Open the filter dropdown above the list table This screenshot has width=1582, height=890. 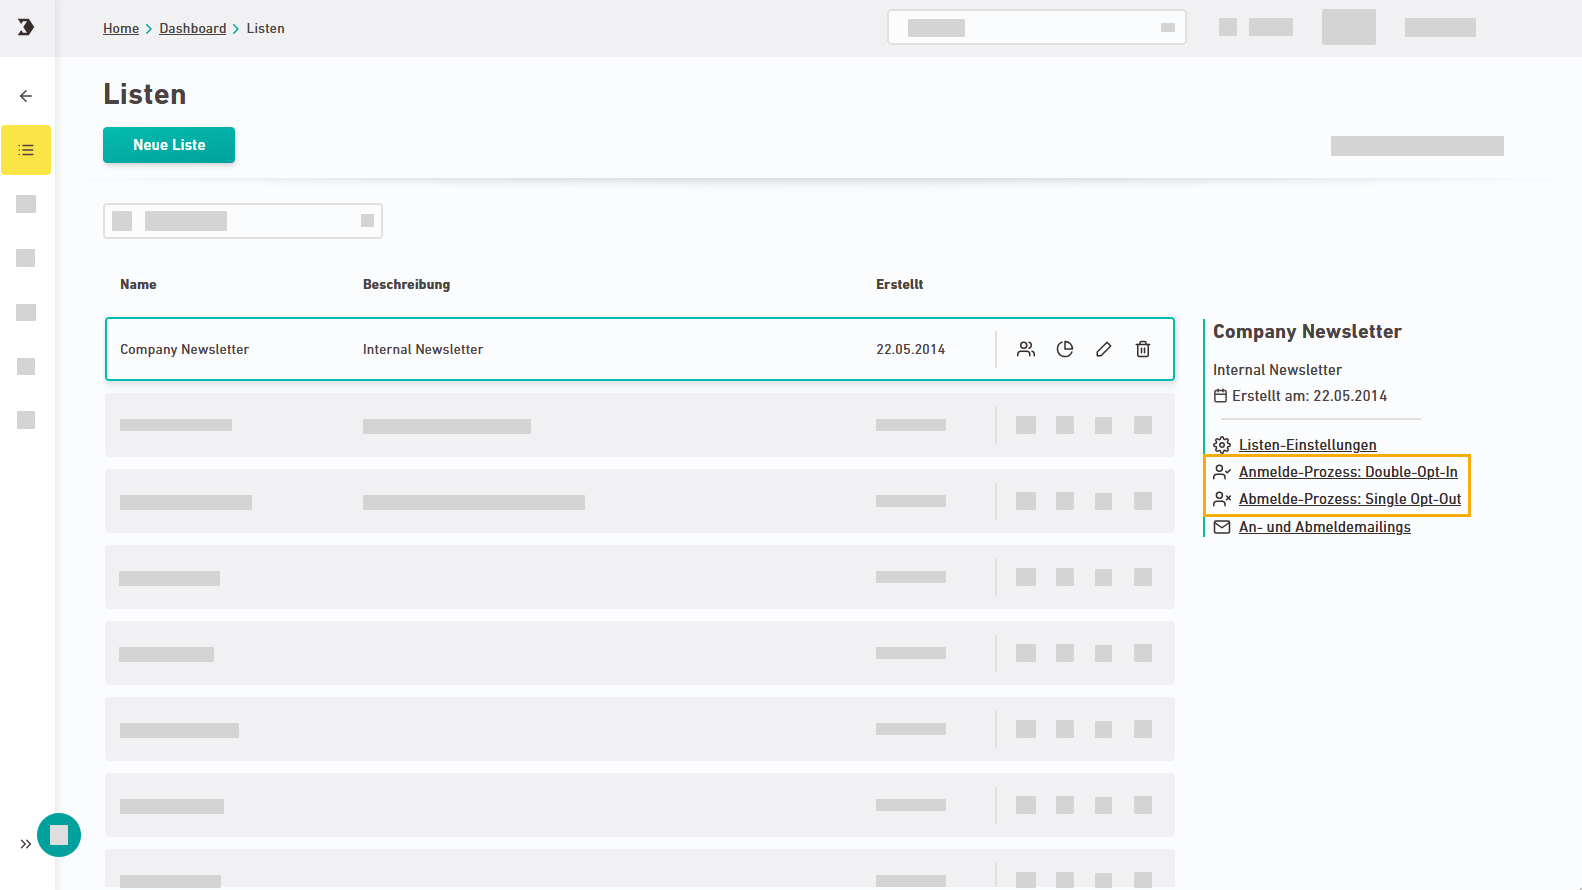243,221
